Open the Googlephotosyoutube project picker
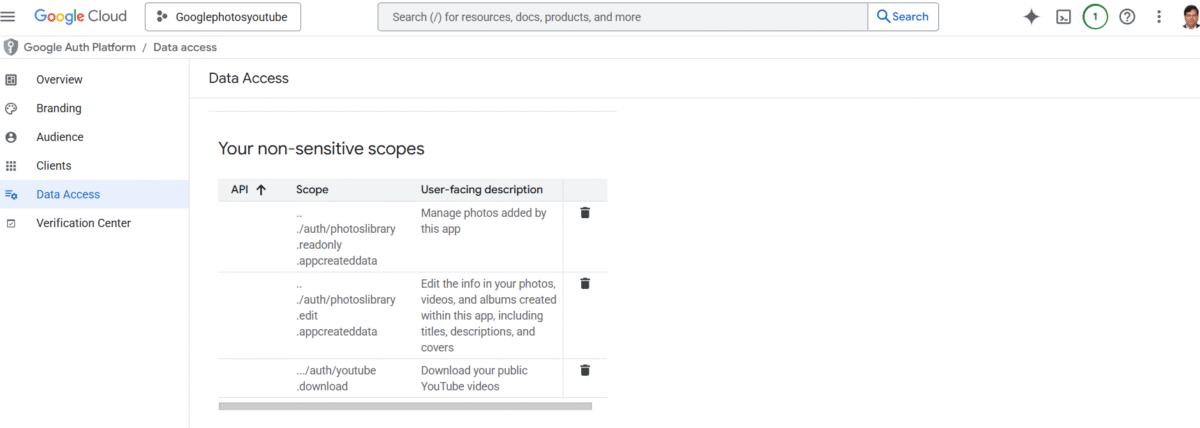 click(223, 17)
